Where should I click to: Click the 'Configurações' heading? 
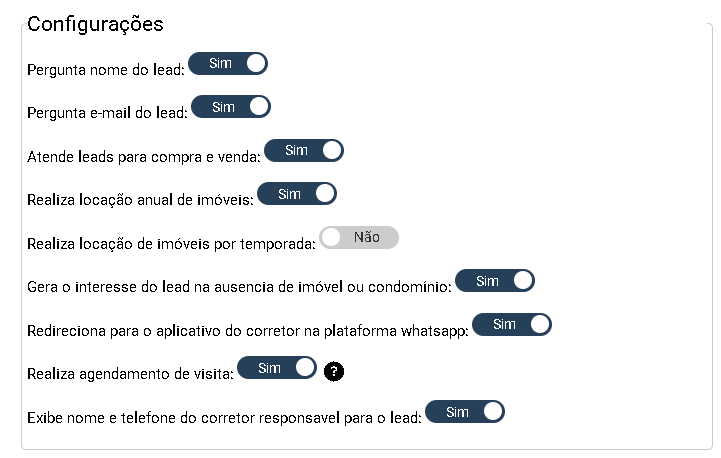click(95, 24)
